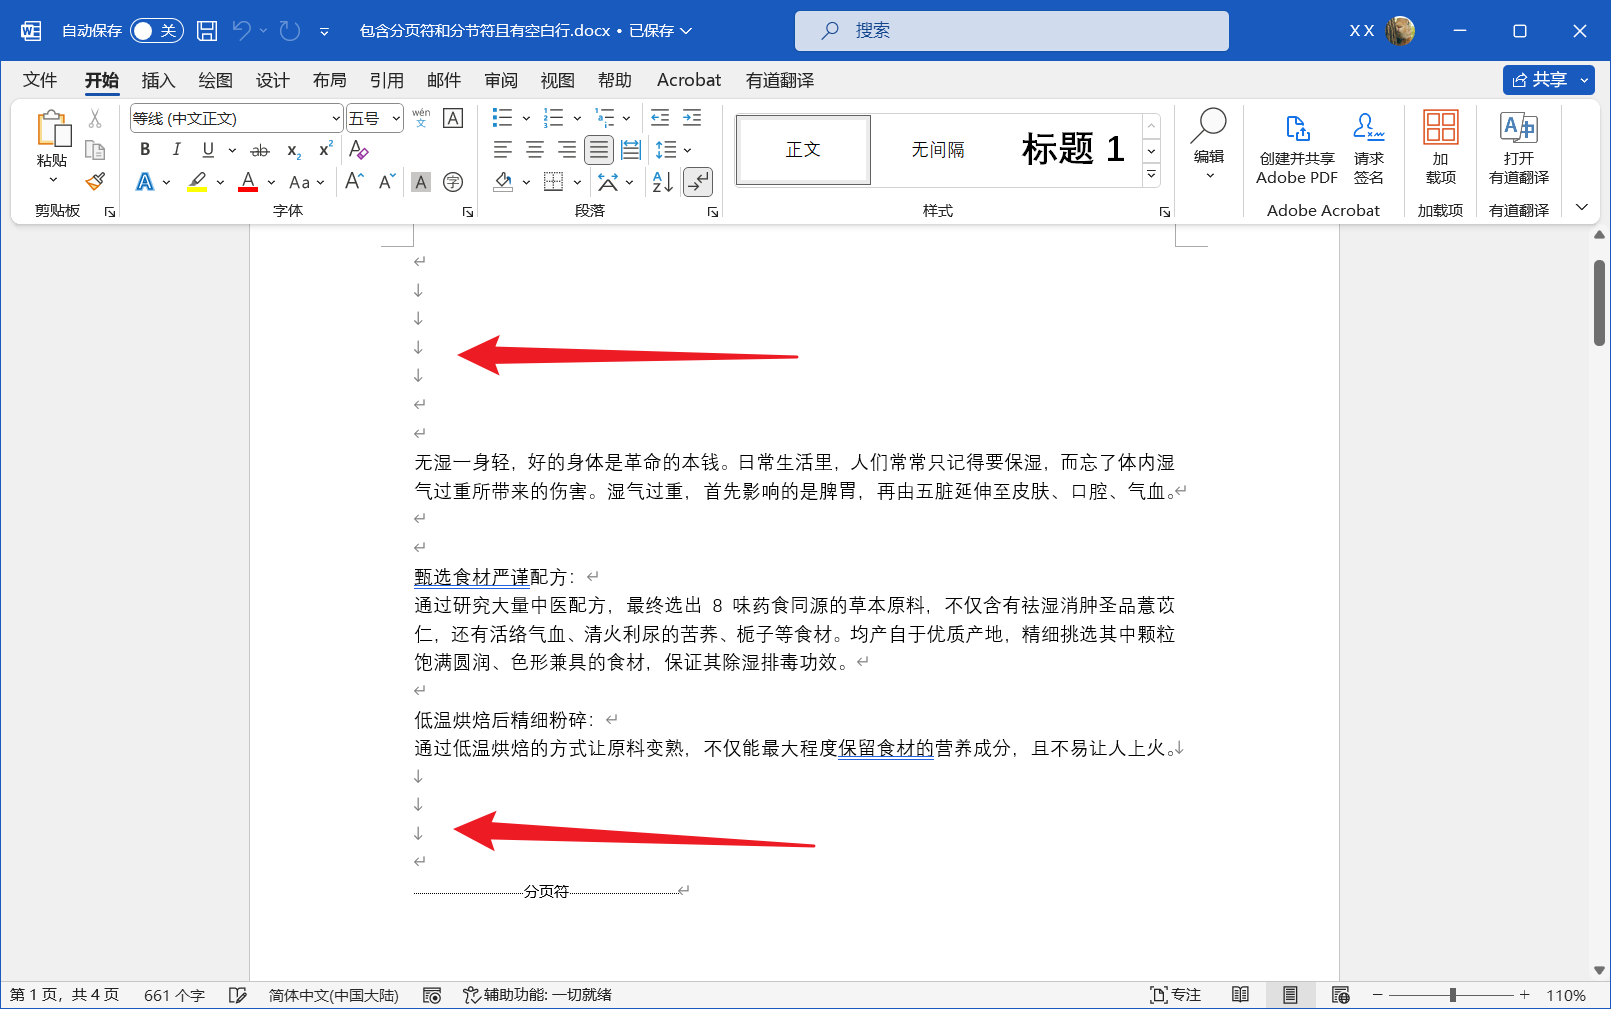
Task: Open Youdao Translate icon
Action: (1519, 148)
